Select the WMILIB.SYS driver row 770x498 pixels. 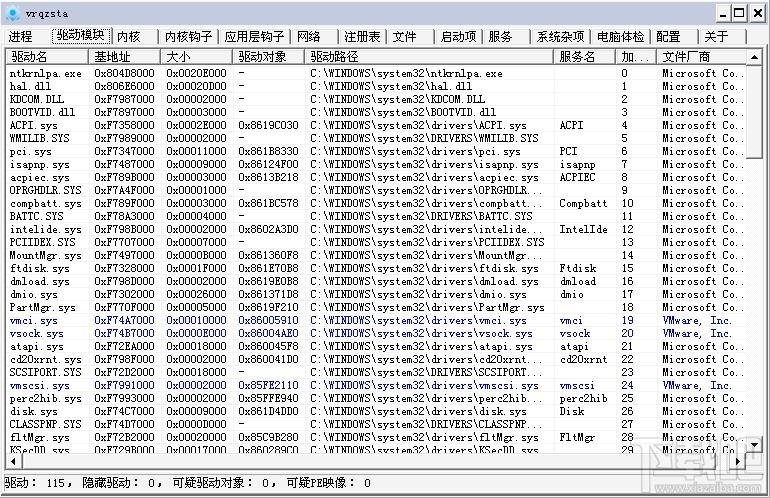click(x=376, y=138)
